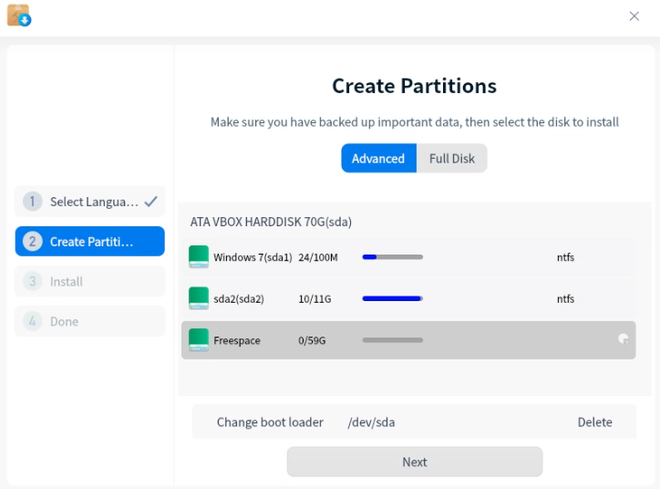
Task: Click the Freespace disk icon
Action: pos(199,340)
